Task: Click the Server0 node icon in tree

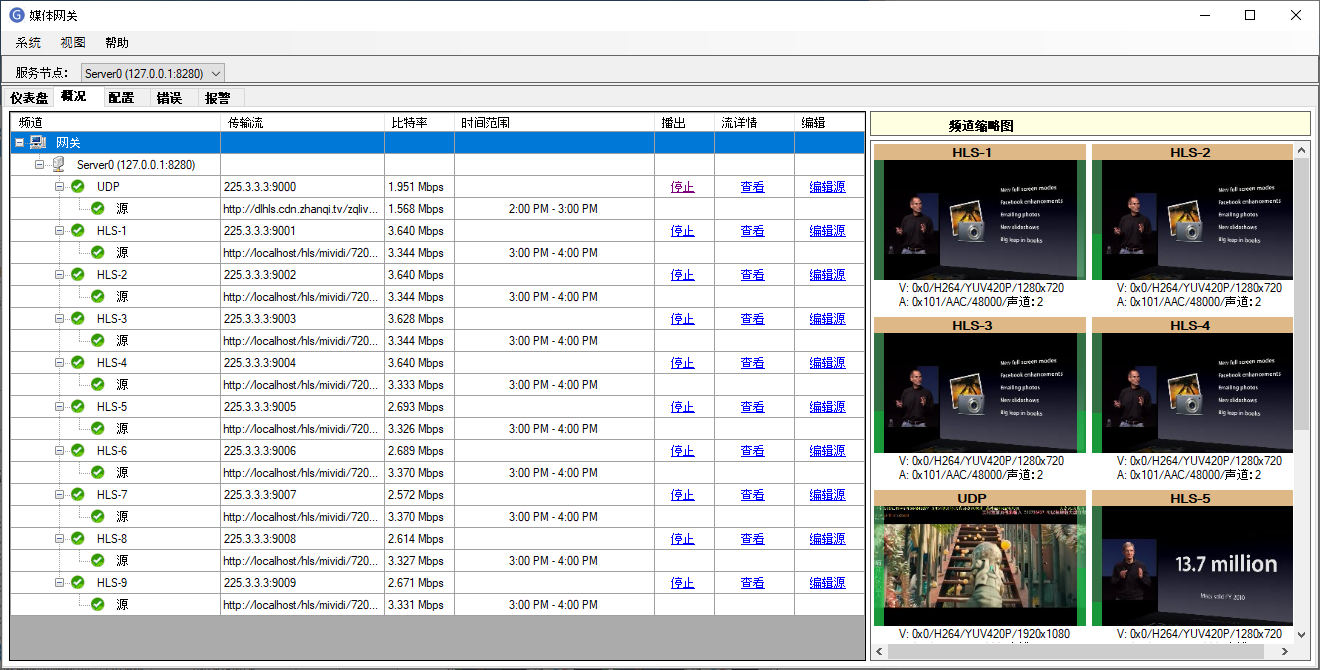Action: (59, 165)
